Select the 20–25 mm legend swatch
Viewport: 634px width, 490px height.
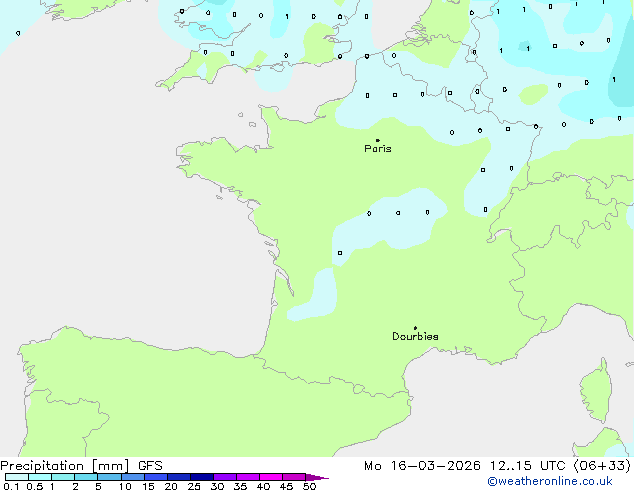179,477
